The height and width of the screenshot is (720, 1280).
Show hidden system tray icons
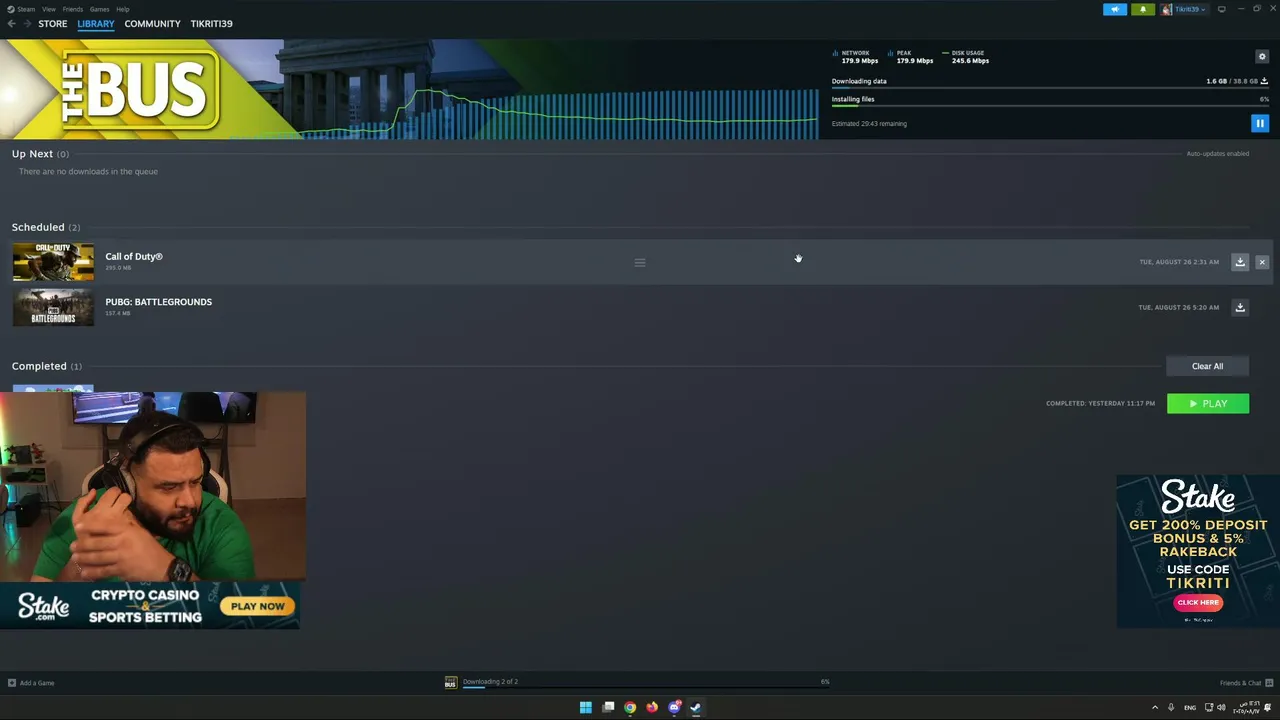point(1155,708)
